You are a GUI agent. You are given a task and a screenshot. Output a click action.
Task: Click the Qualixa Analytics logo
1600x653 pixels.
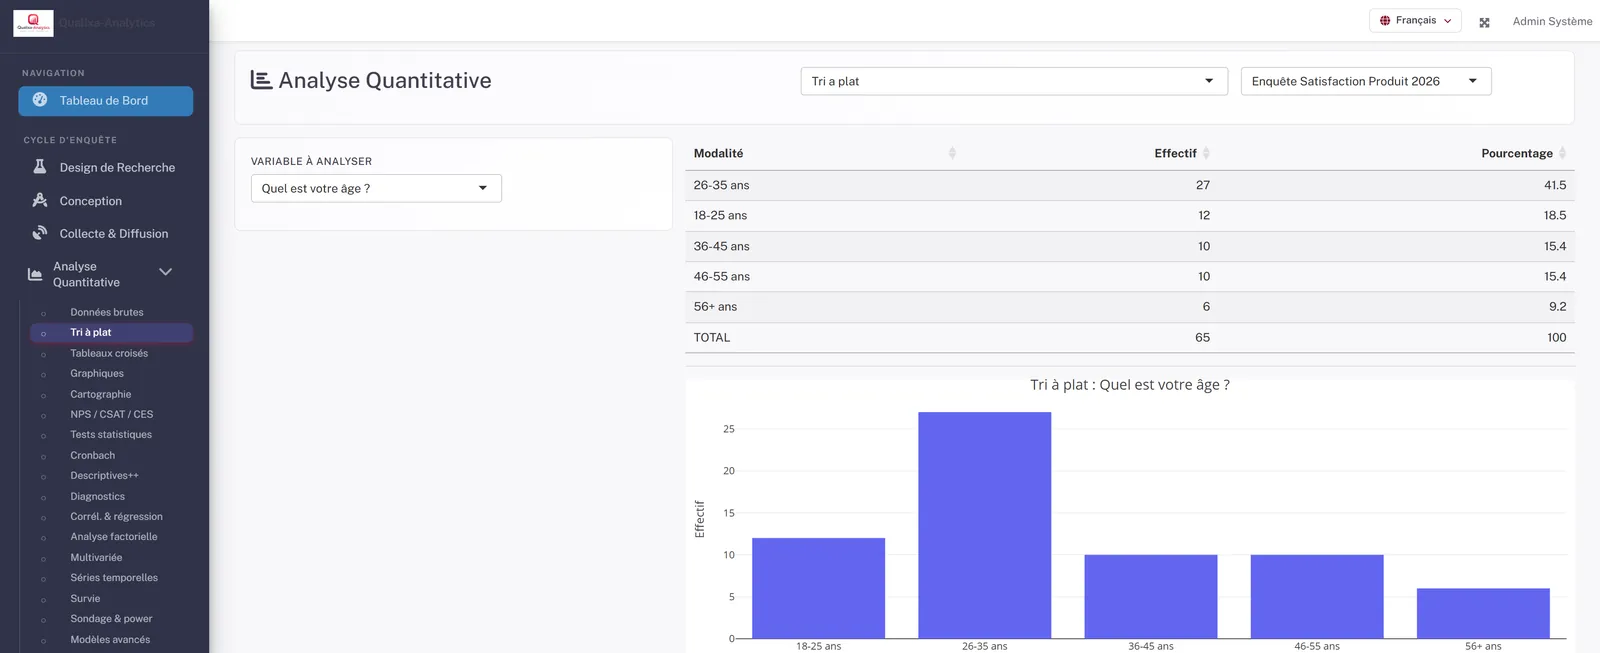[x=33, y=23]
